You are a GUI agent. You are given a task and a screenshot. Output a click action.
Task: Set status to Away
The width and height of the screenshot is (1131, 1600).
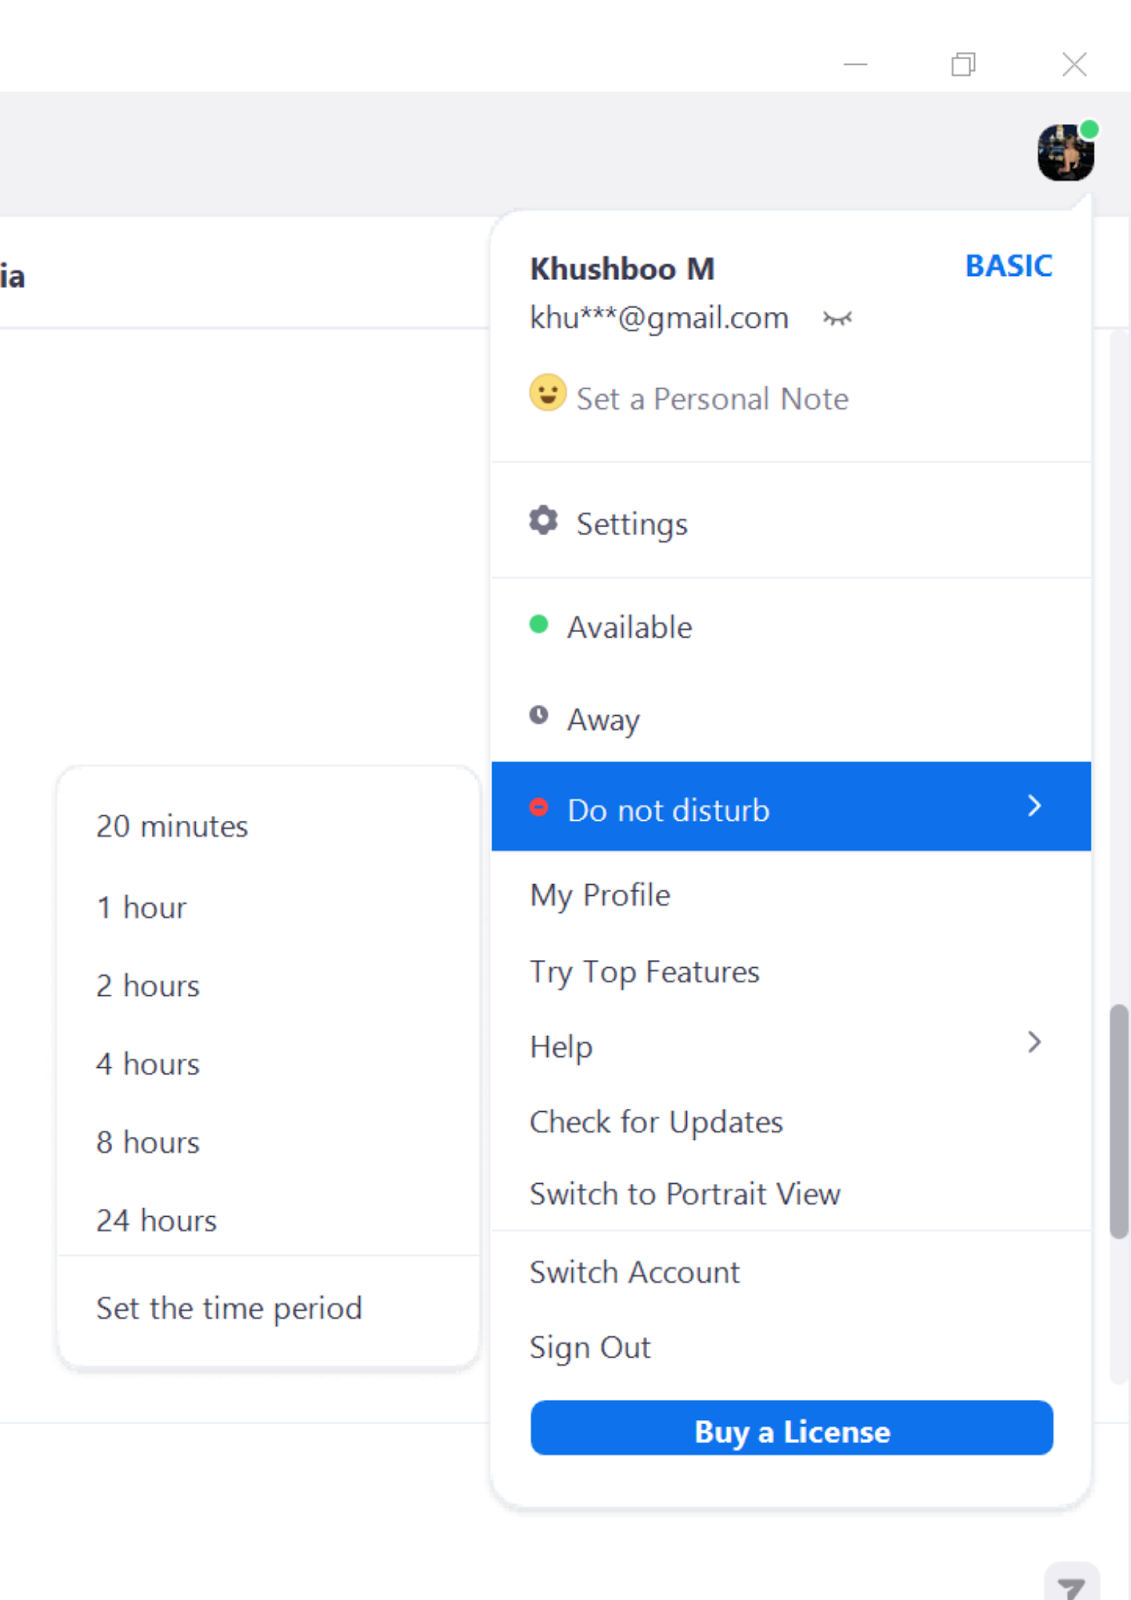791,718
